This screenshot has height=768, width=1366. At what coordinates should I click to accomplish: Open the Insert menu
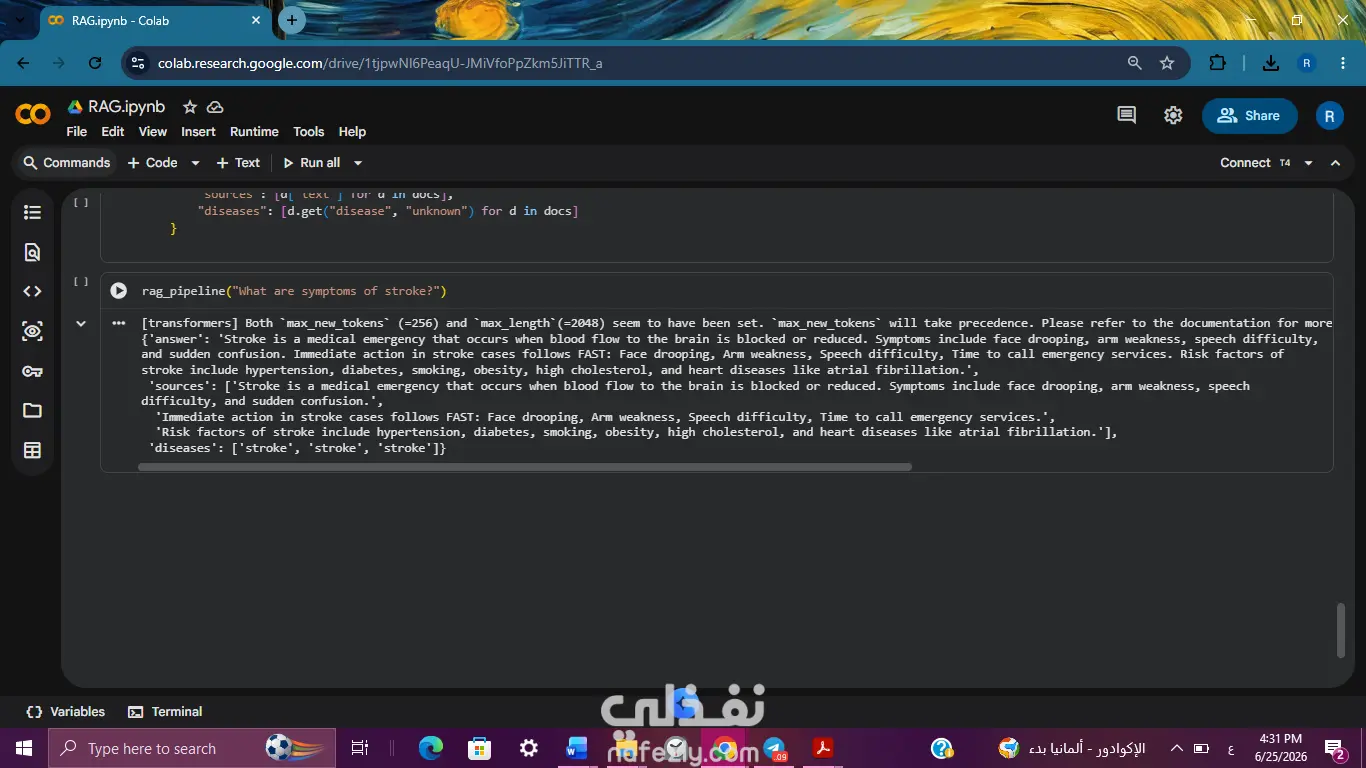click(198, 131)
